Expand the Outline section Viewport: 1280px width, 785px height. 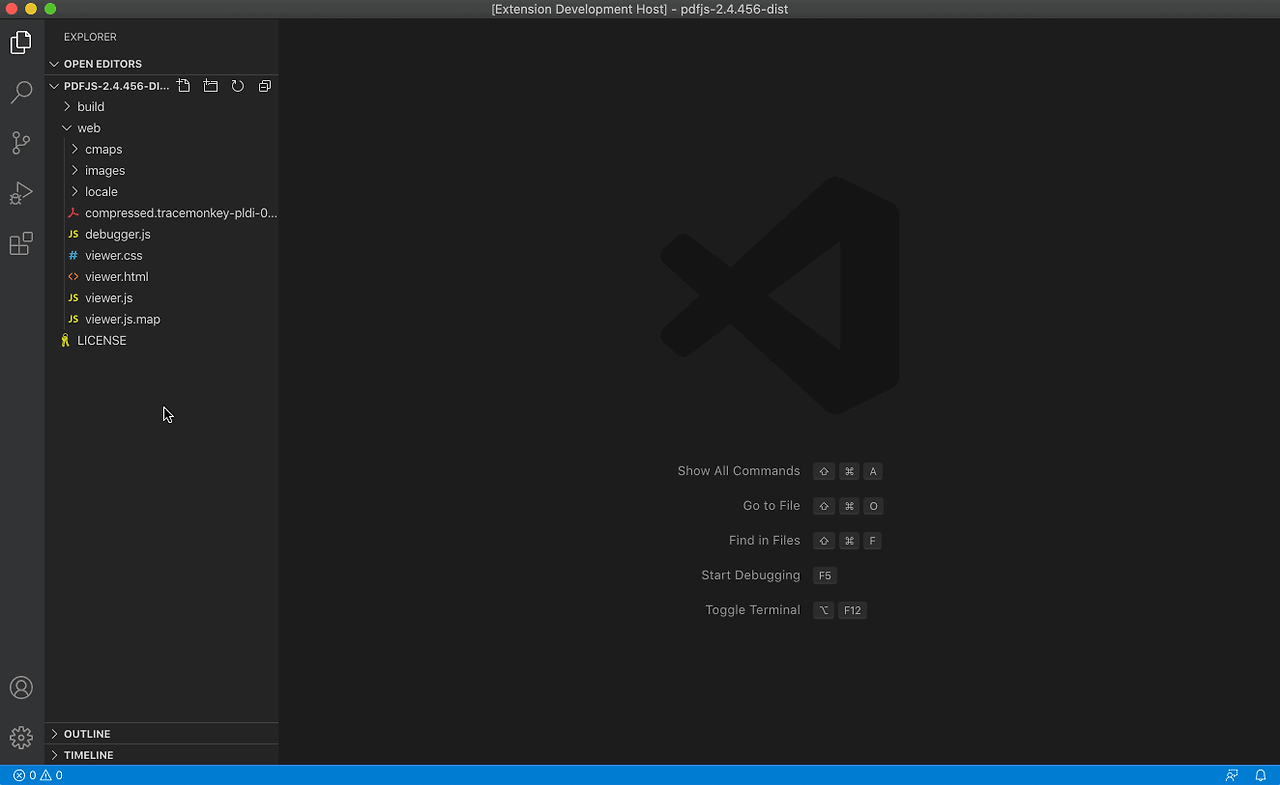tap(161, 734)
